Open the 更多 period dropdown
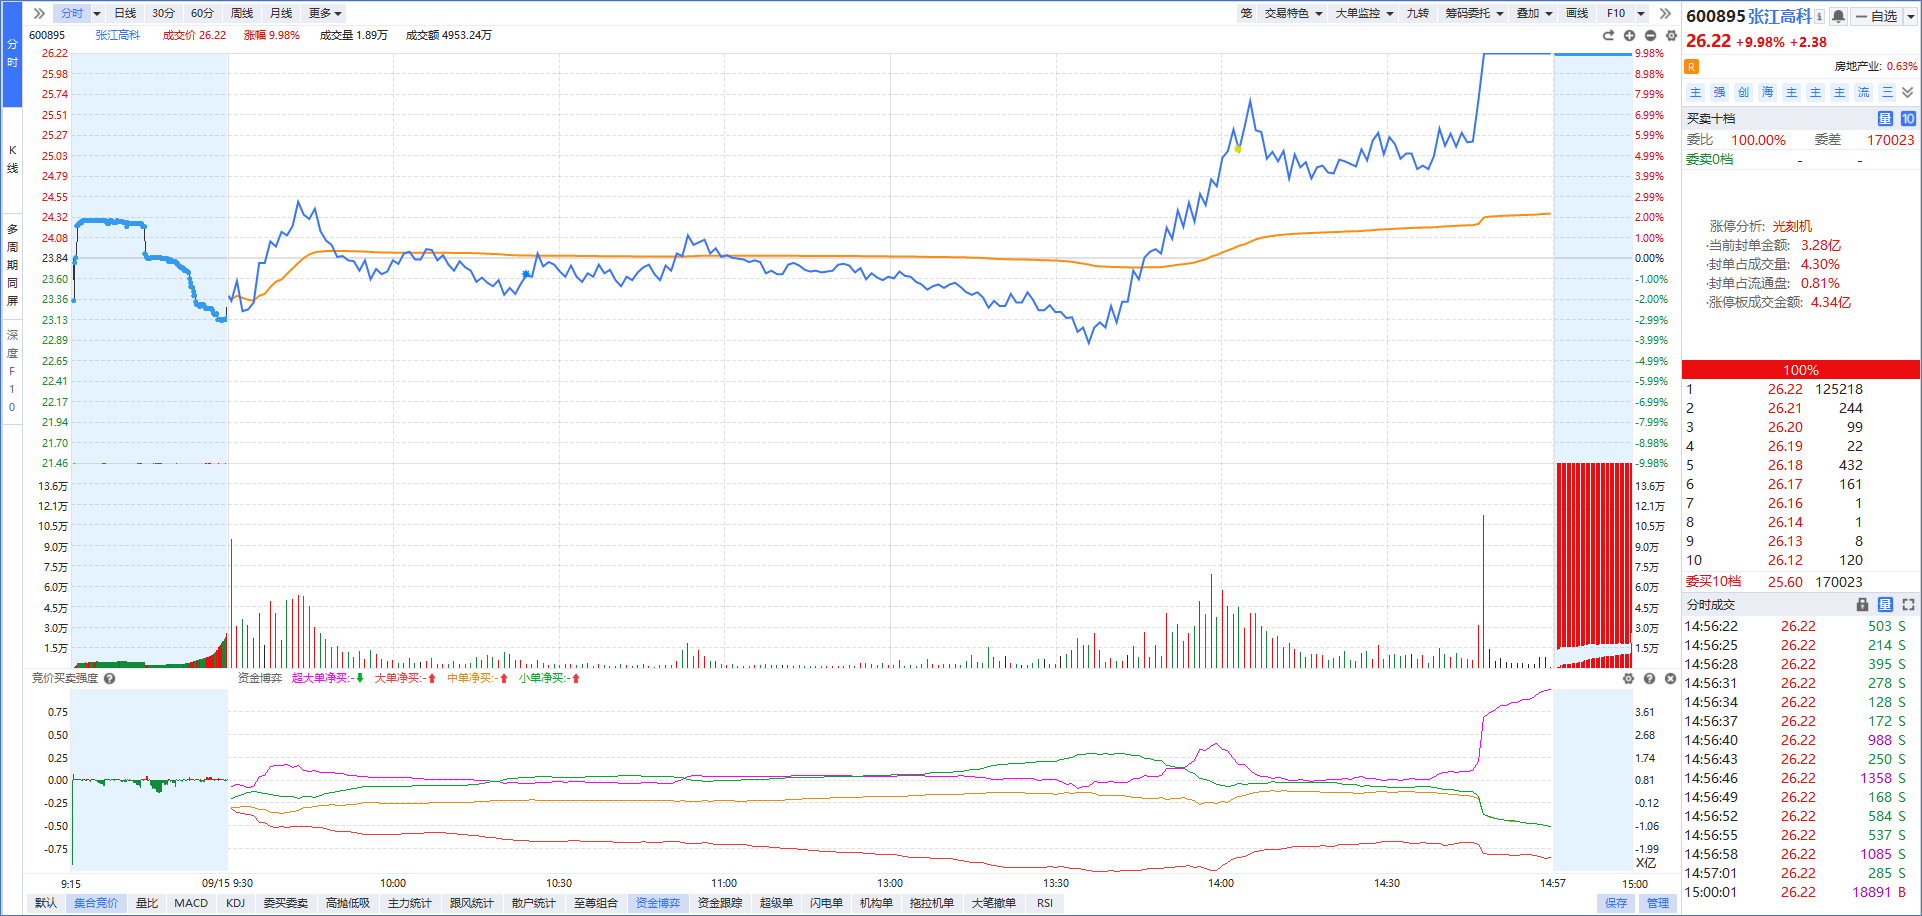This screenshot has width=1922, height=916. click(x=325, y=13)
